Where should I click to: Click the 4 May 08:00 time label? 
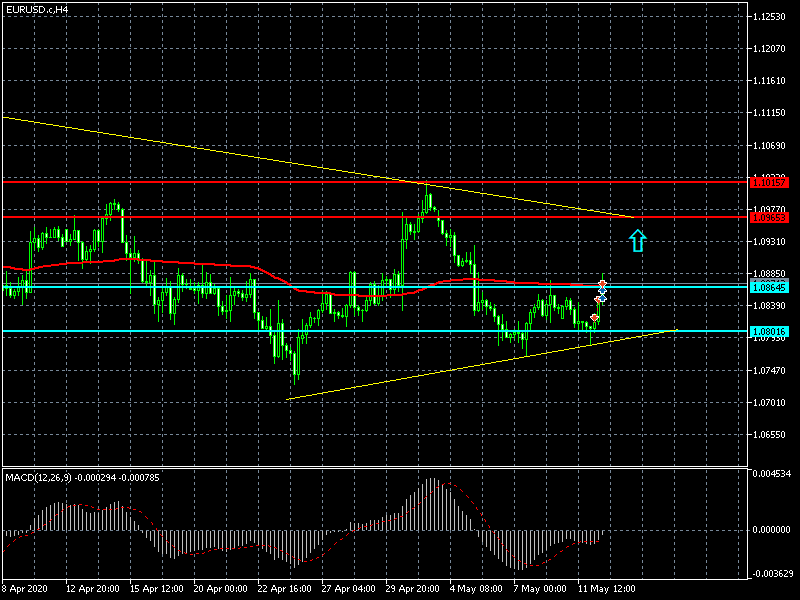click(476, 589)
